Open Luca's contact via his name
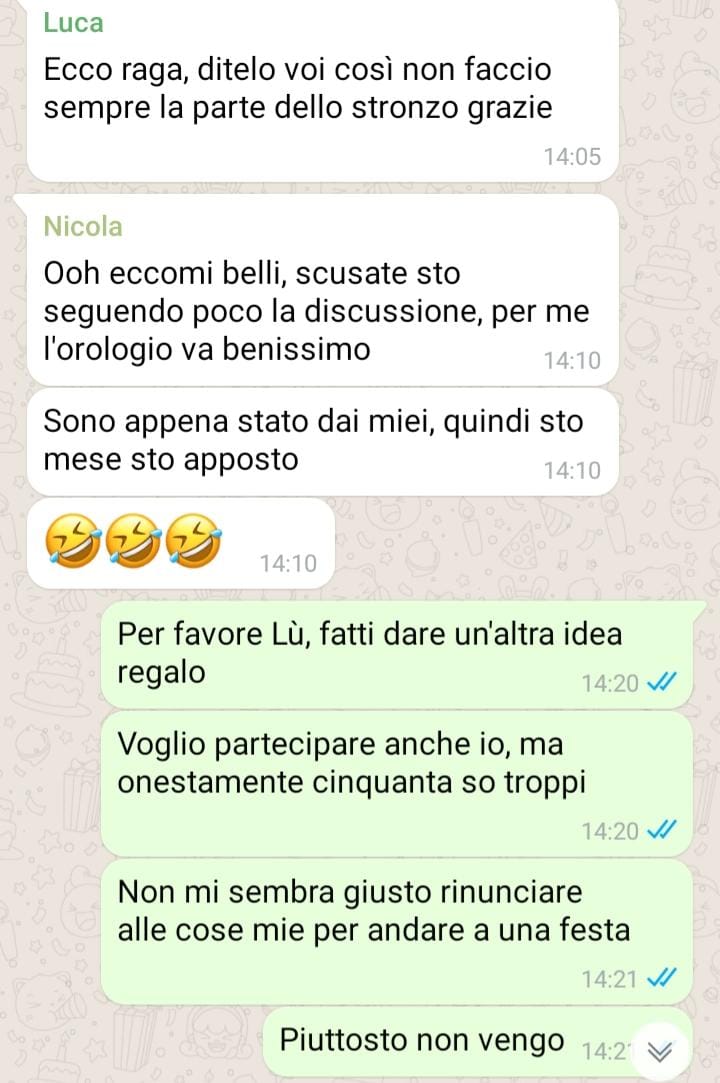 click(73, 22)
